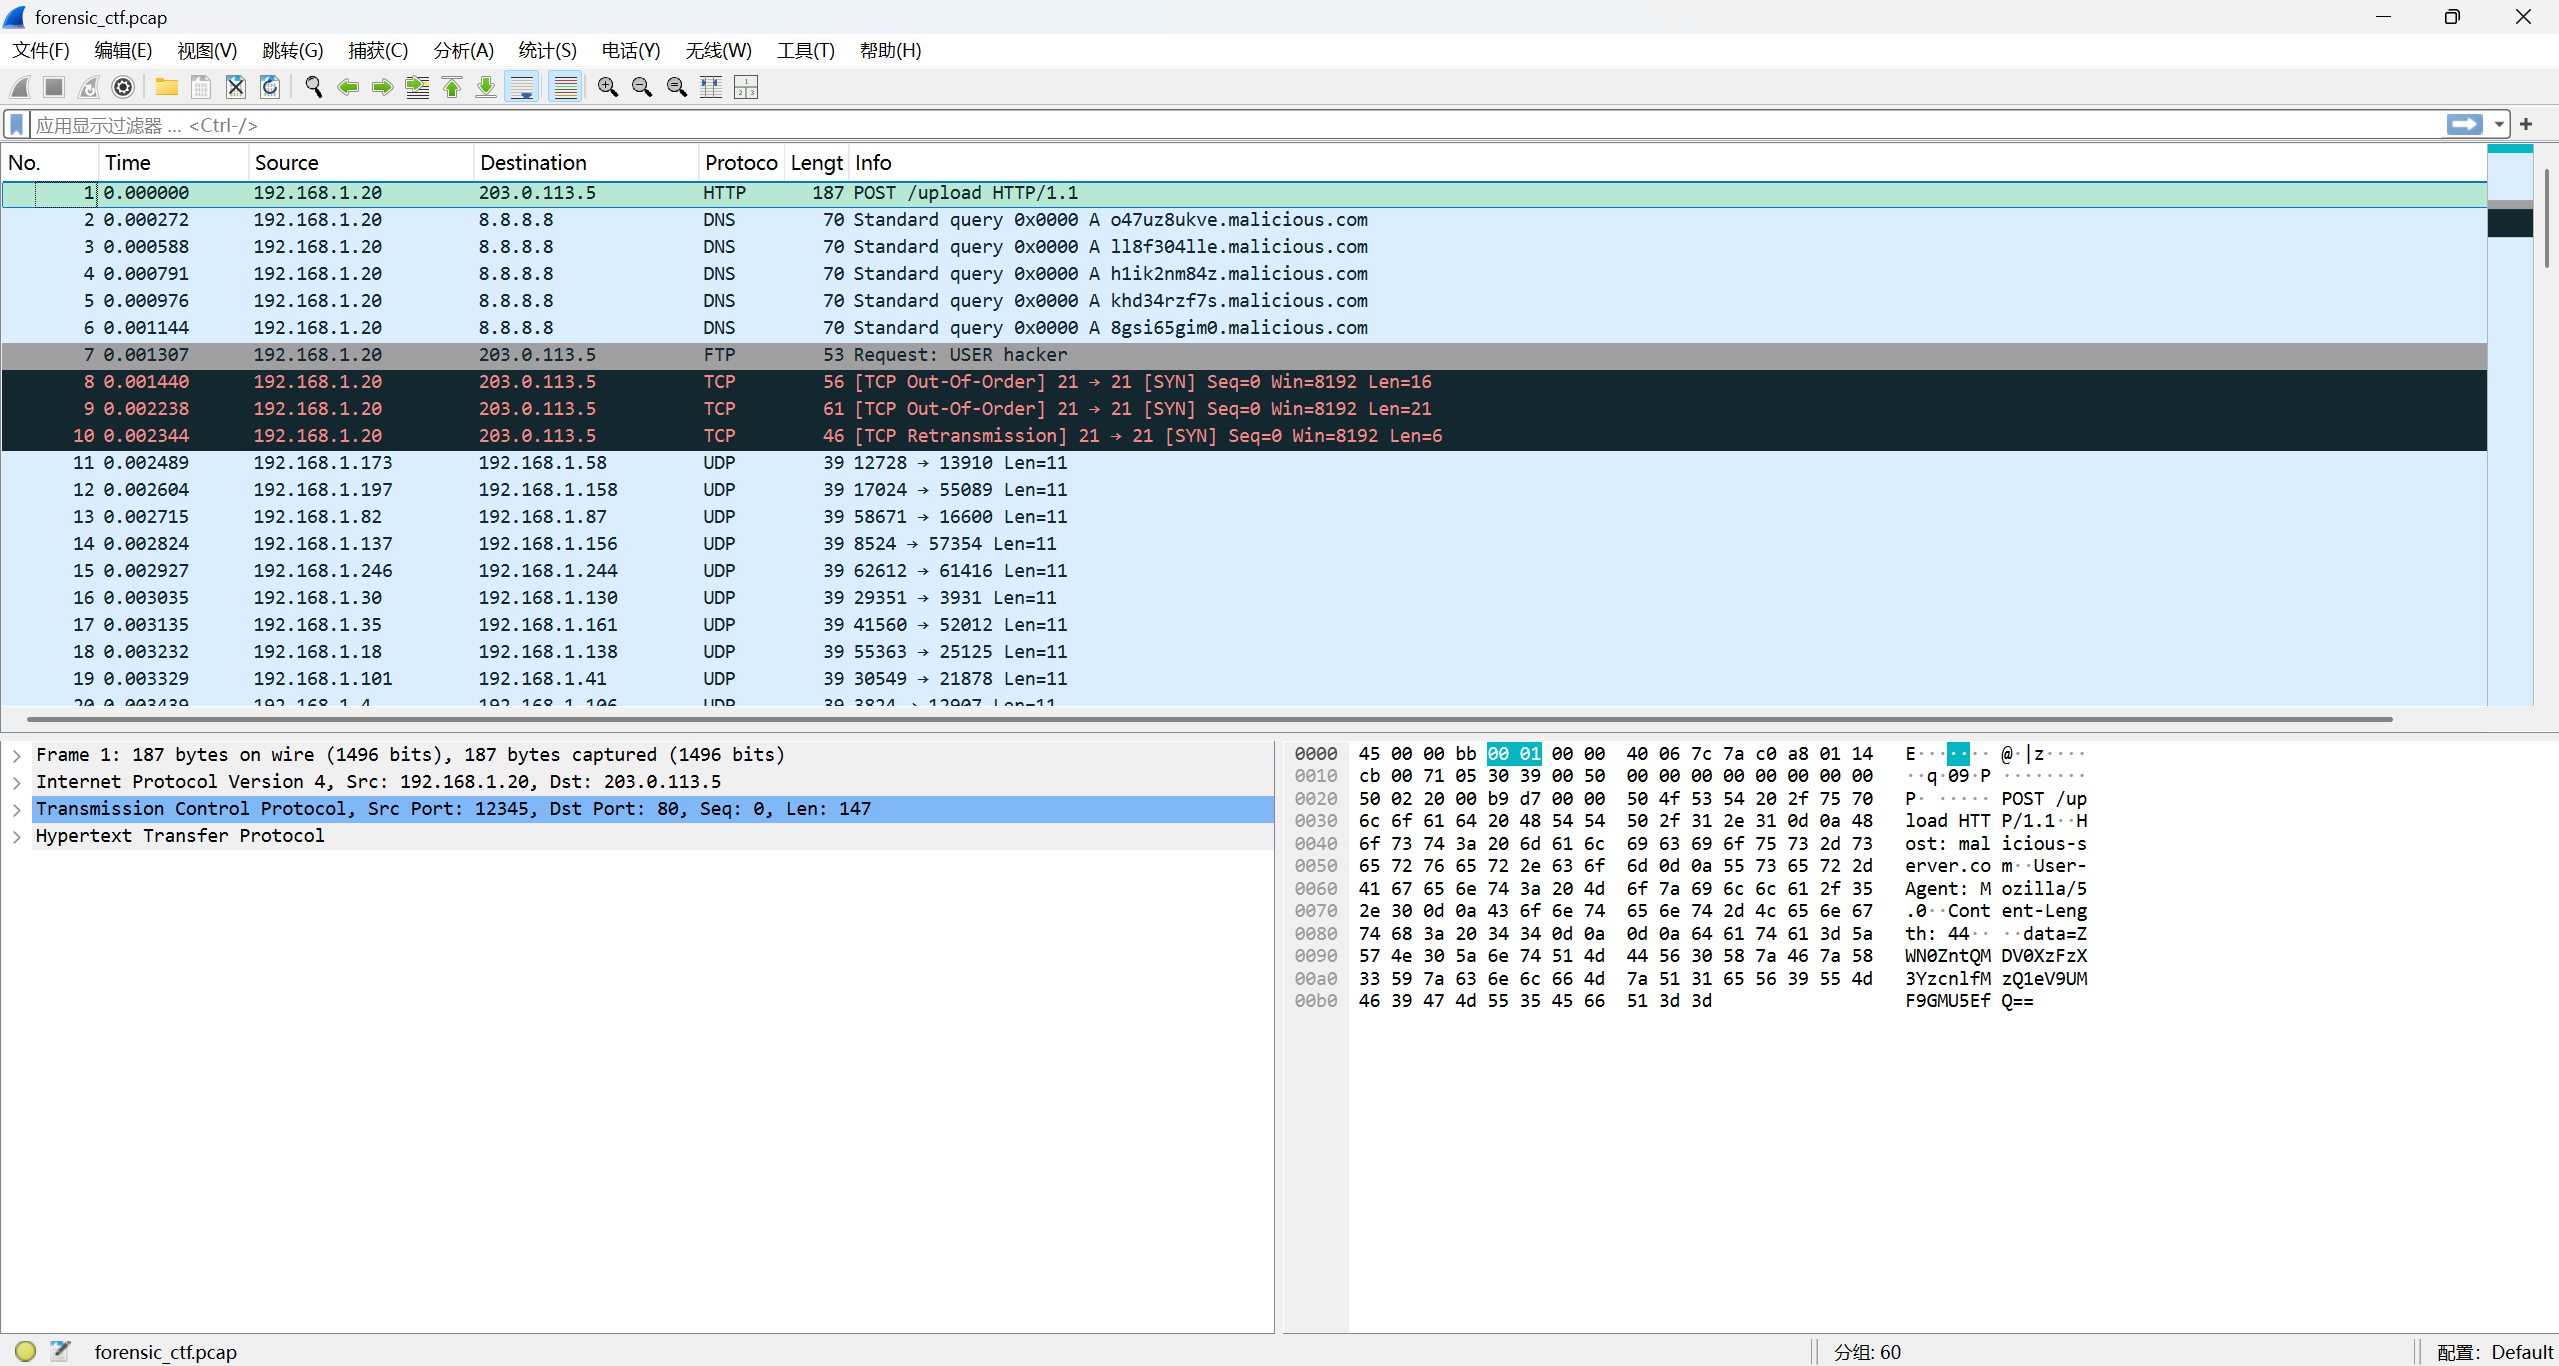Open the 分析(A) menu
This screenshot has height=1366, width=2559.
click(463, 50)
